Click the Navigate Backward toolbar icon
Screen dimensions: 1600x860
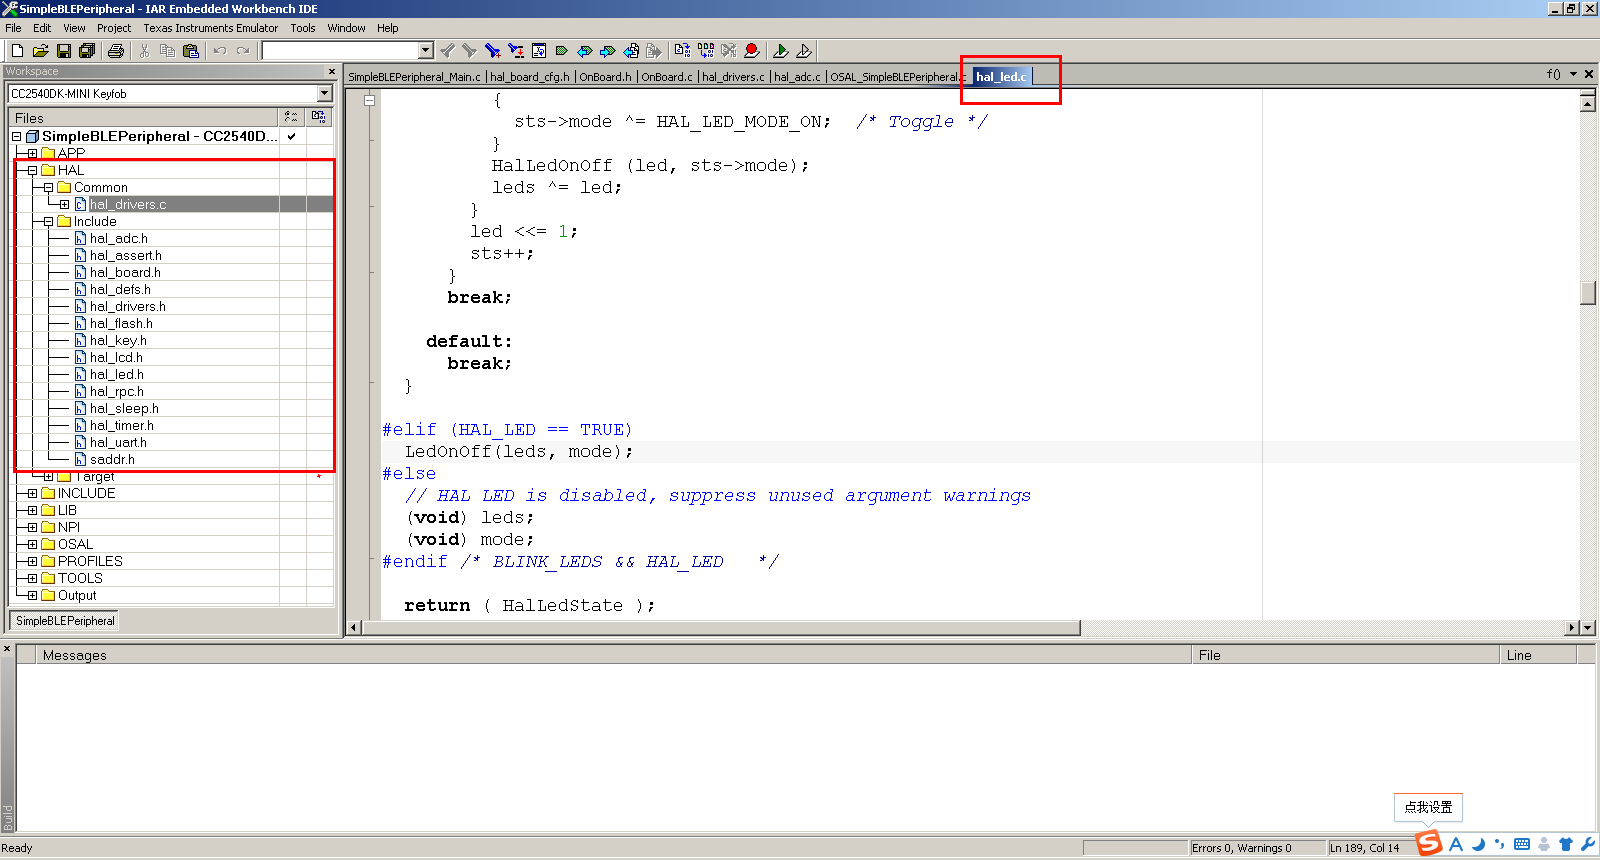point(631,51)
